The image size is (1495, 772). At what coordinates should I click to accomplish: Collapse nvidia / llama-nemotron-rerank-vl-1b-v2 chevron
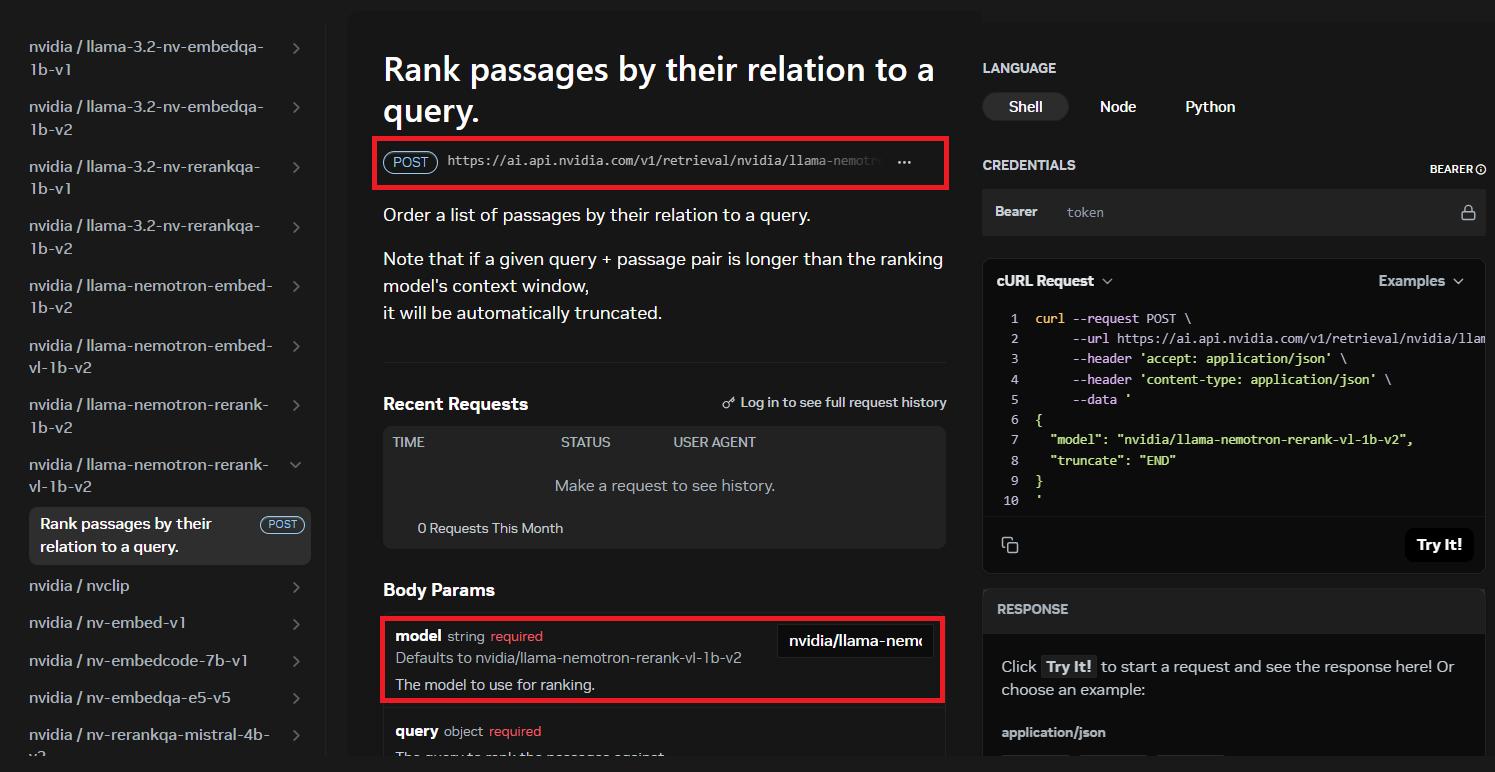point(296,465)
